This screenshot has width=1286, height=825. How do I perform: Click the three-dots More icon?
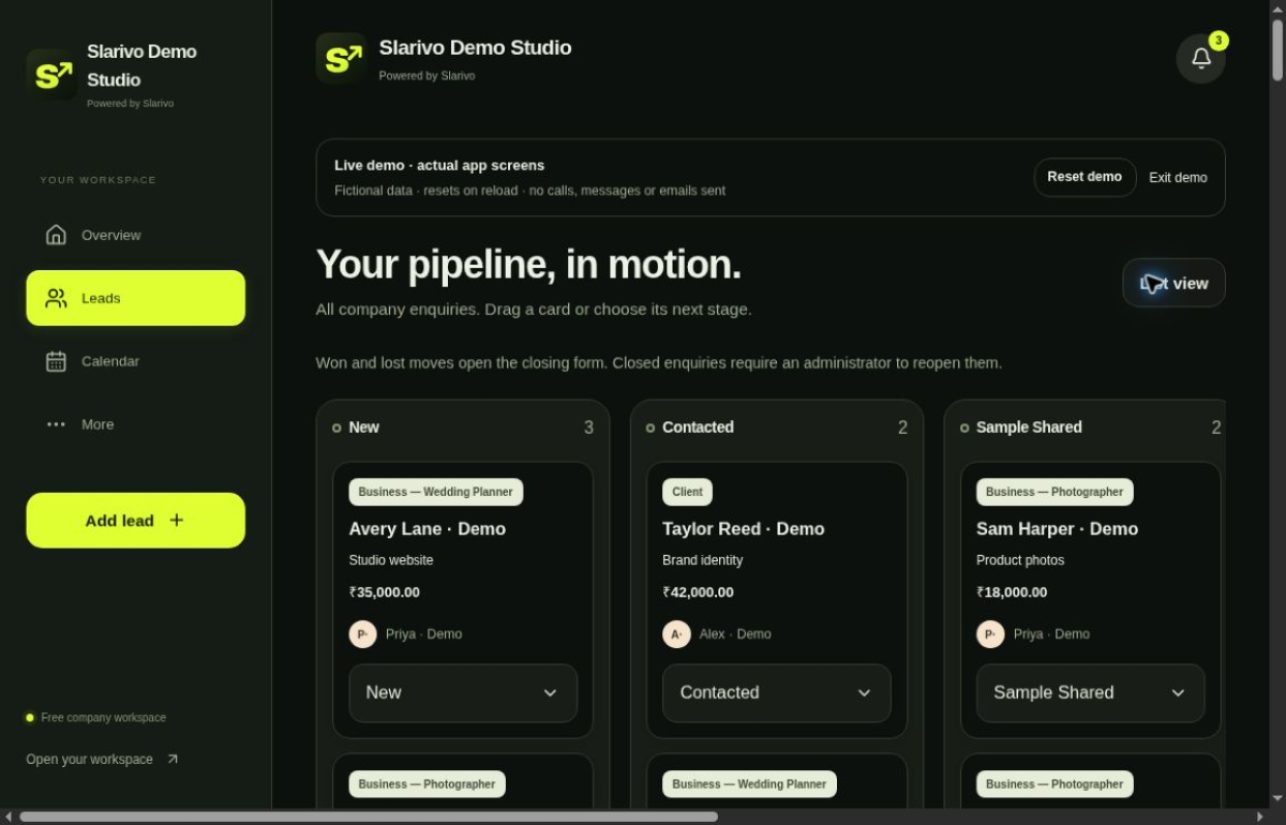click(56, 424)
